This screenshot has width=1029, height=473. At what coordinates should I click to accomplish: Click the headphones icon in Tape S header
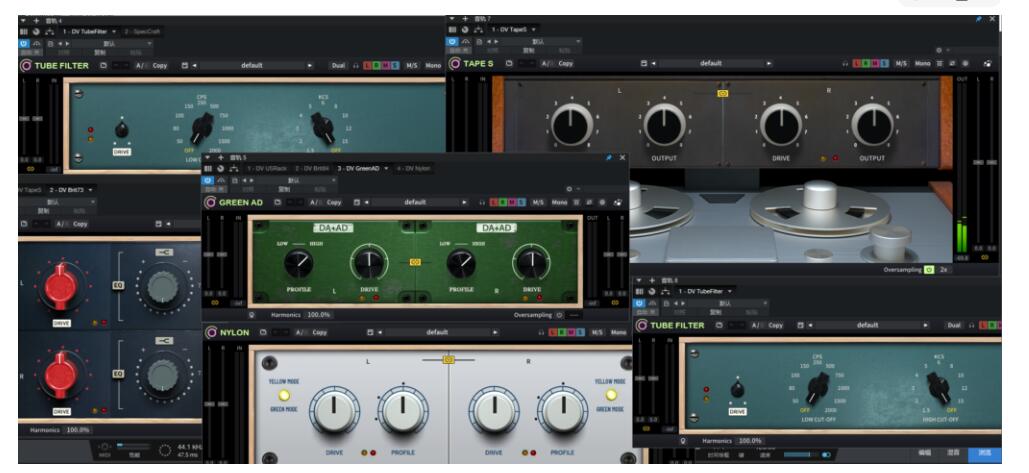tap(846, 64)
